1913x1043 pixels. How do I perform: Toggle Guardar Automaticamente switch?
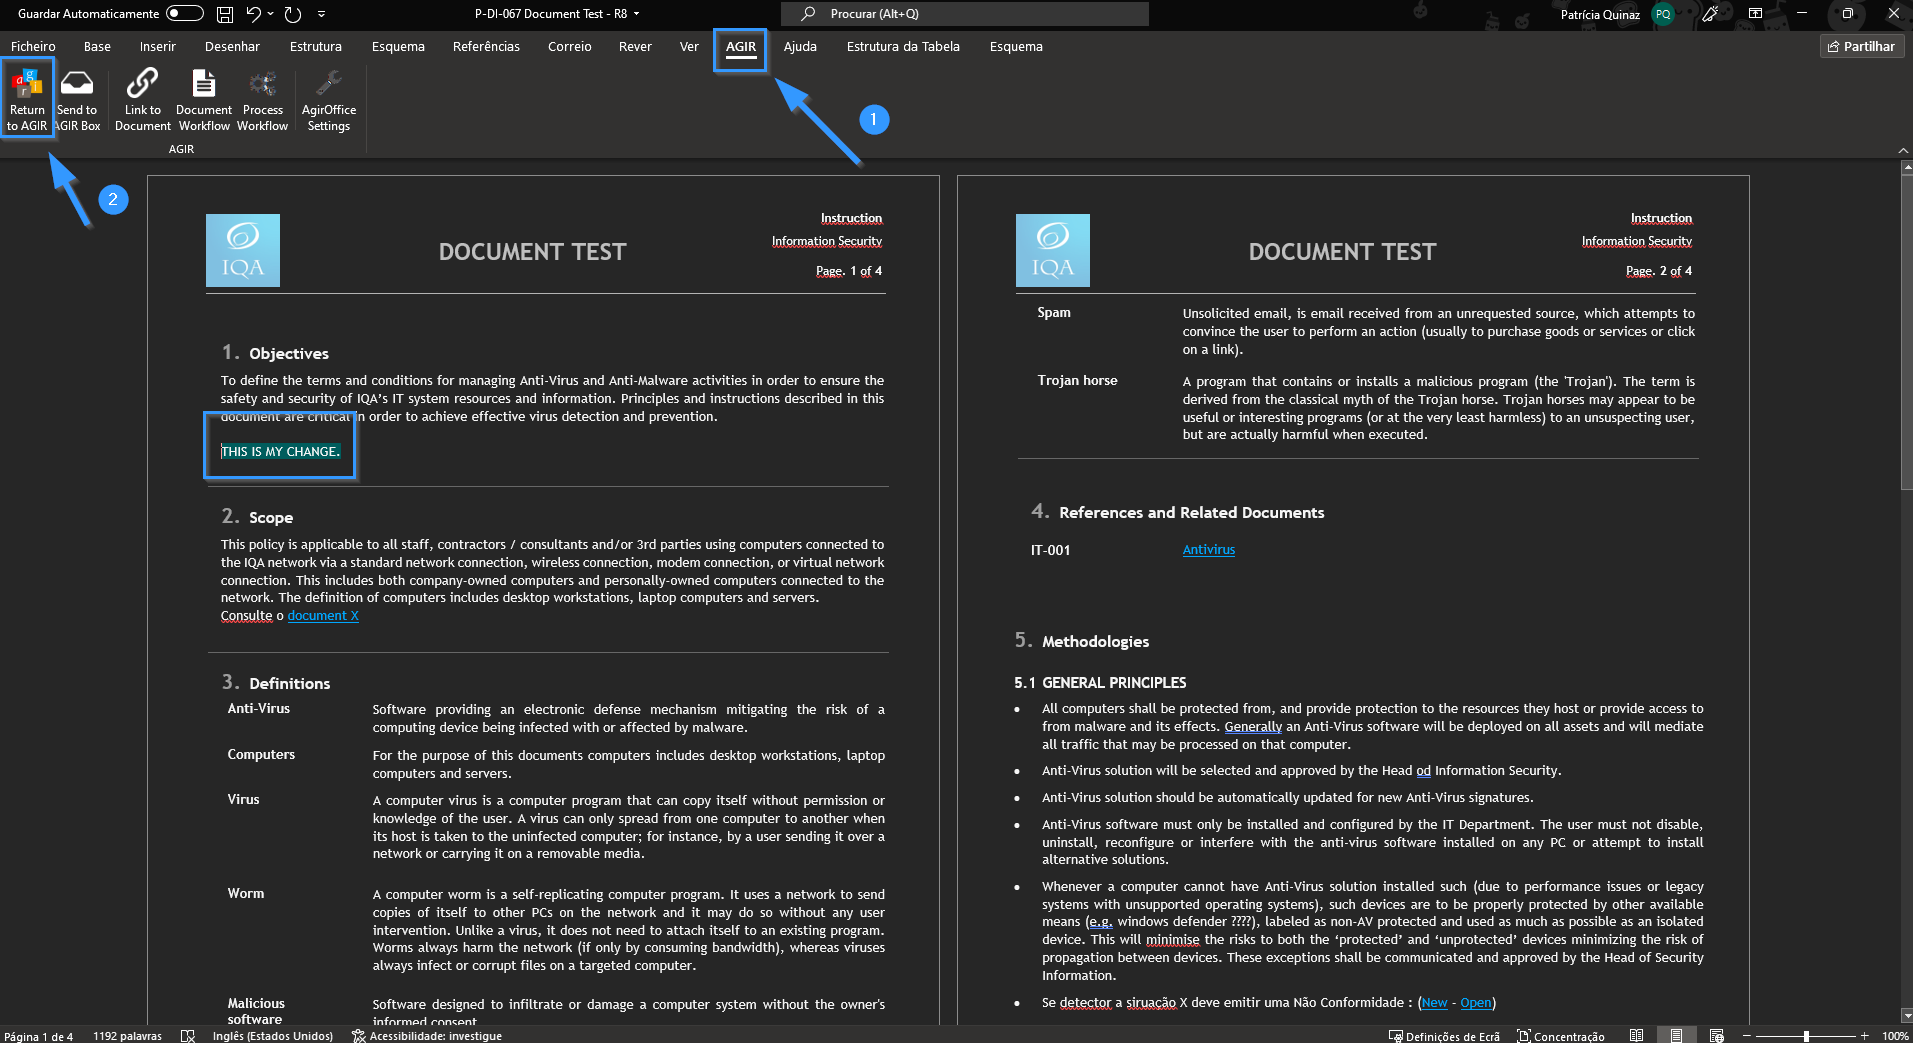coord(185,14)
